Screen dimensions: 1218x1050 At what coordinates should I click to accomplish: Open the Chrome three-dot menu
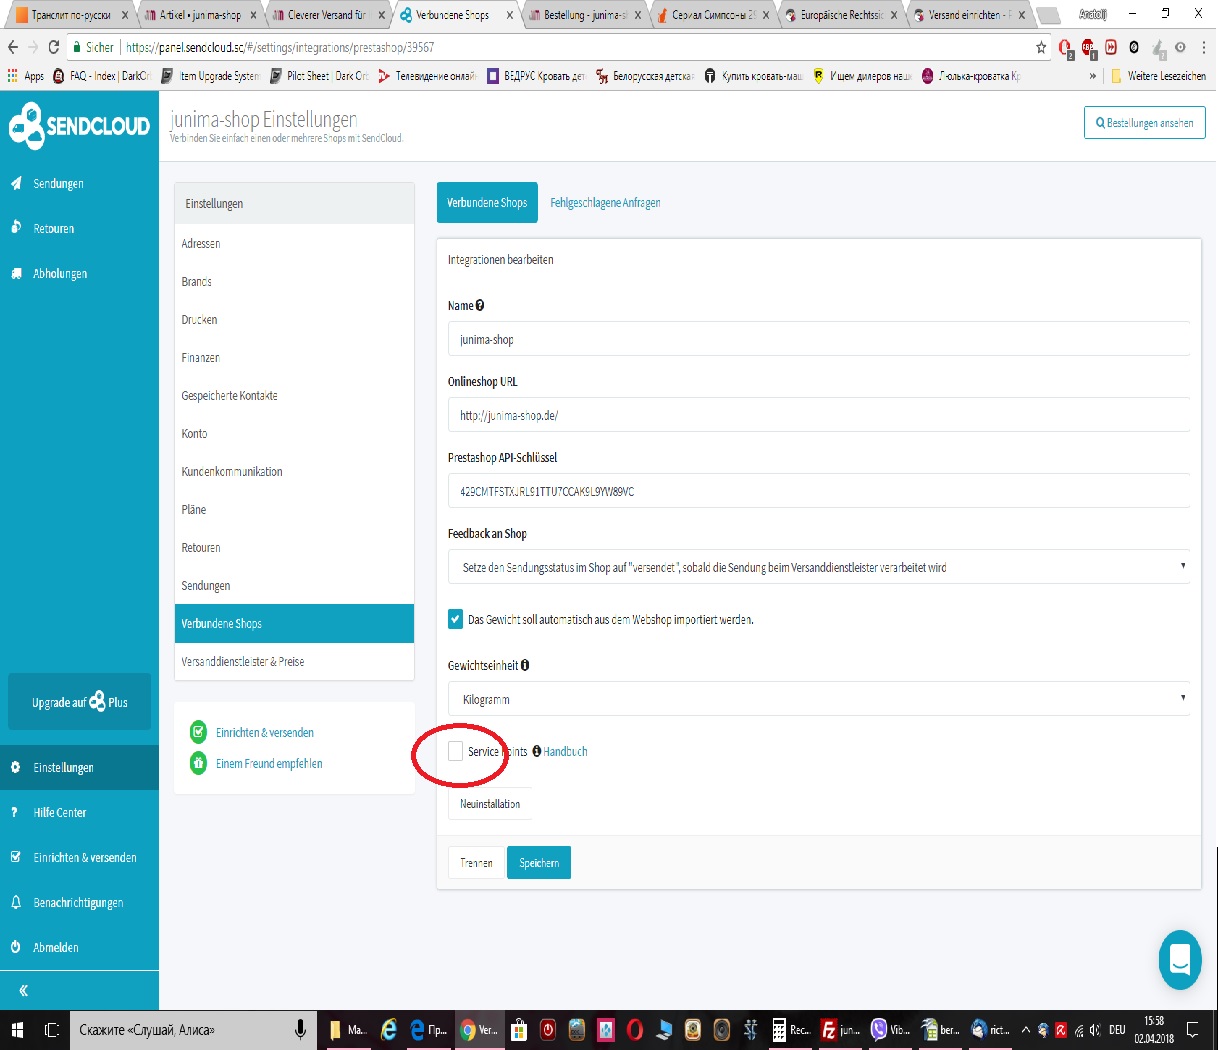[x=1203, y=47]
